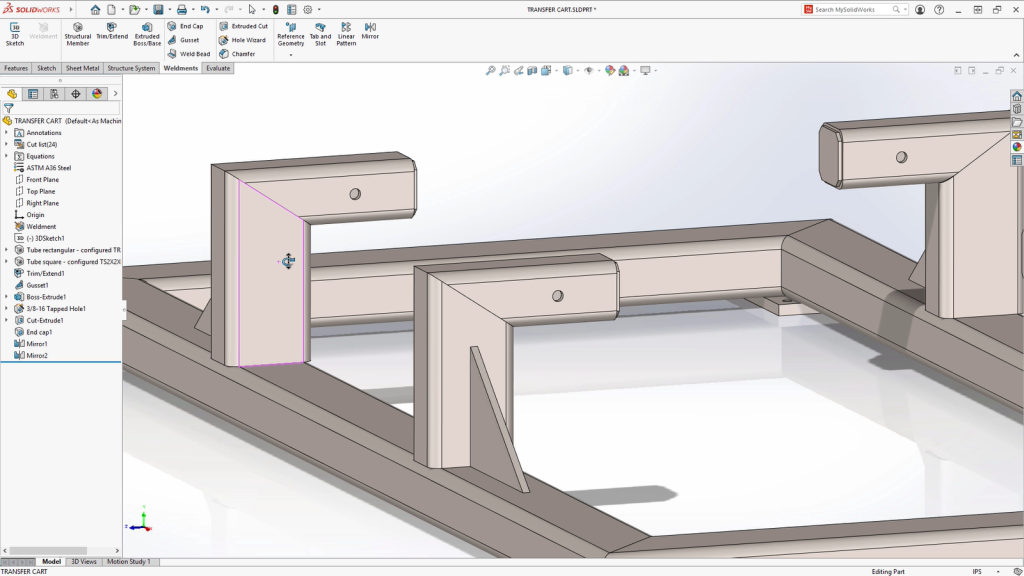Click the Rebuild traffic light icon
1024x576 pixels.
[x=276, y=9]
